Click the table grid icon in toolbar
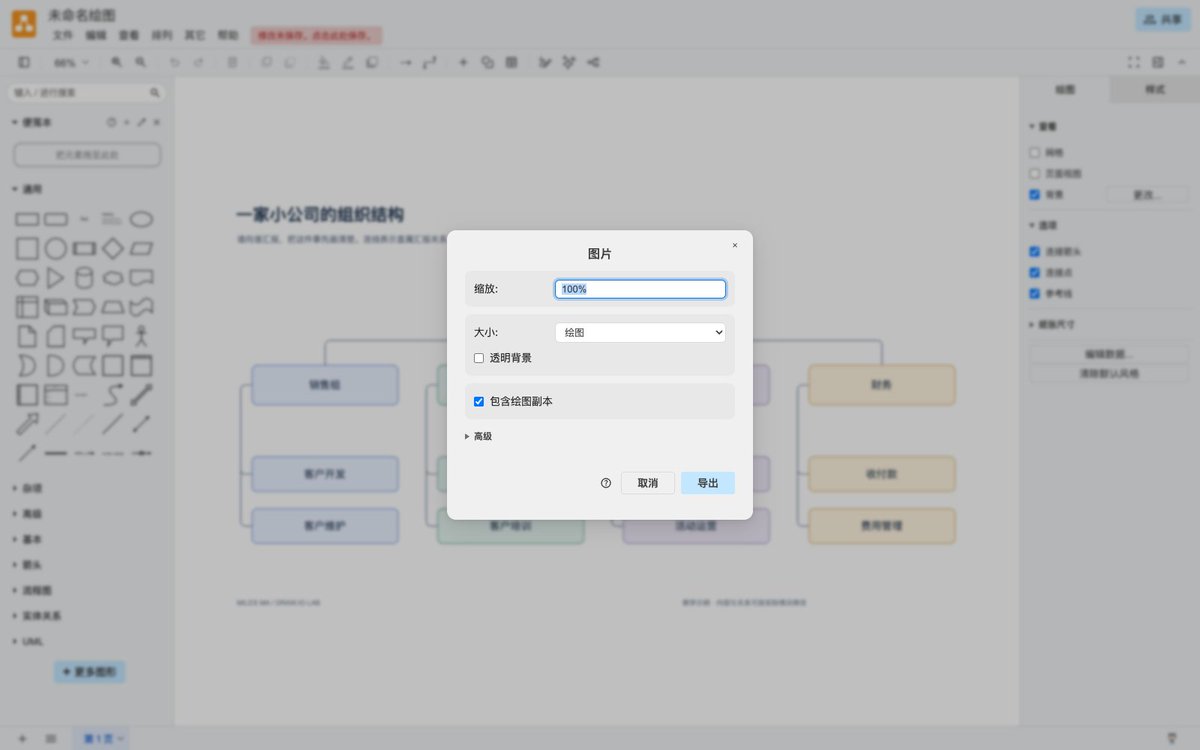This screenshot has height=750, width=1200. [x=511, y=62]
